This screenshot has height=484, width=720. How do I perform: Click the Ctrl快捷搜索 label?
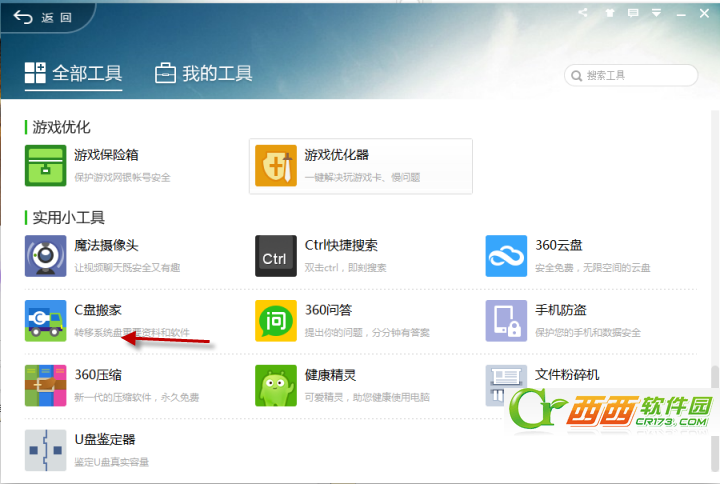click(x=341, y=245)
